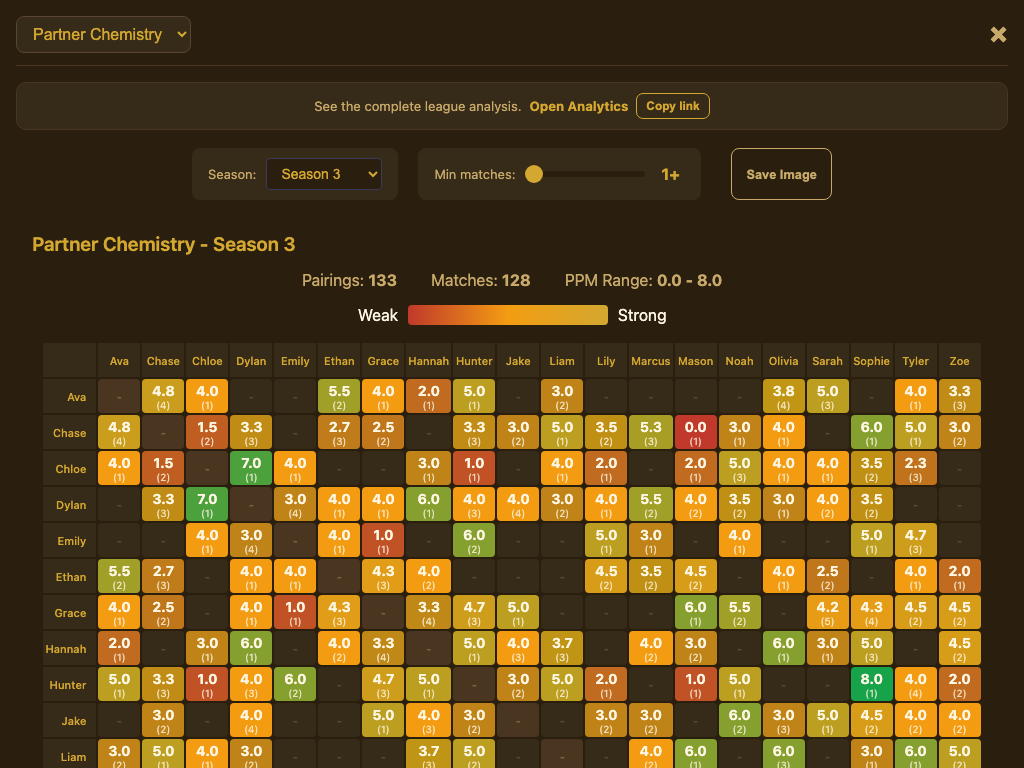Select the Hunter row, Emily column 6.0 cell
The height and width of the screenshot is (768, 1024).
[x=295, y=684]
